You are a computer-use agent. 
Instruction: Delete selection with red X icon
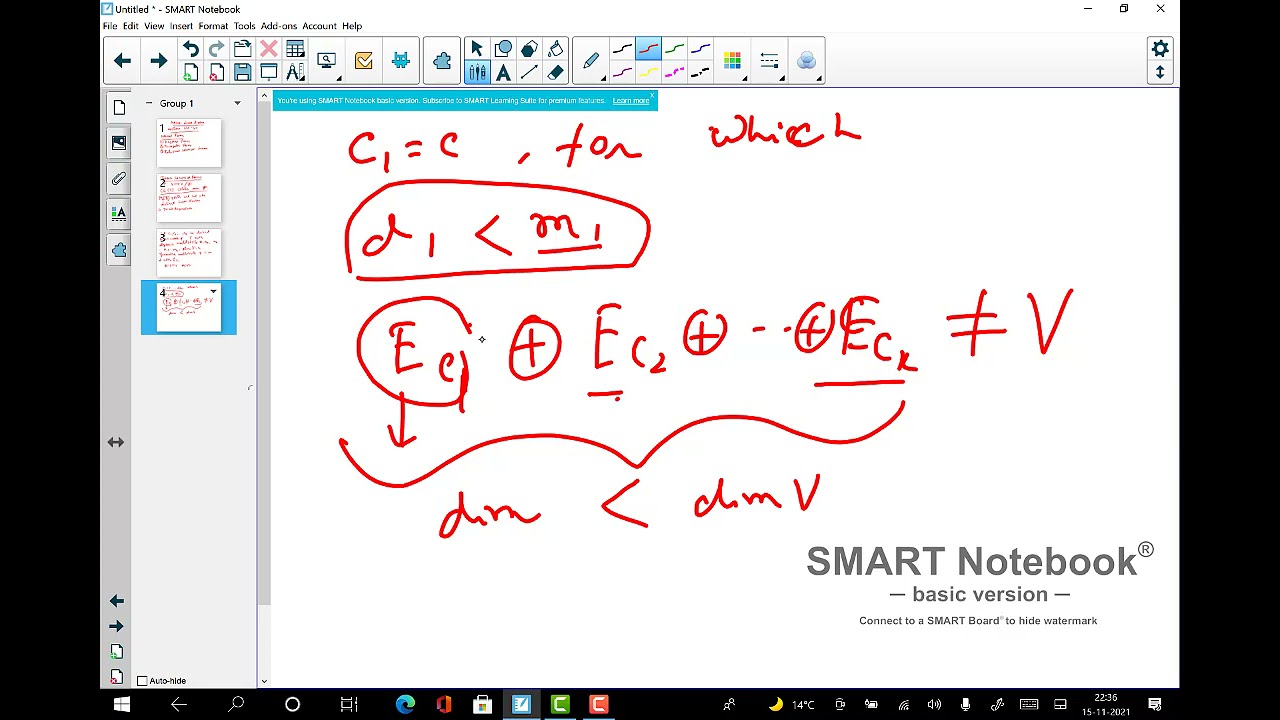click(x=268, y=49)
